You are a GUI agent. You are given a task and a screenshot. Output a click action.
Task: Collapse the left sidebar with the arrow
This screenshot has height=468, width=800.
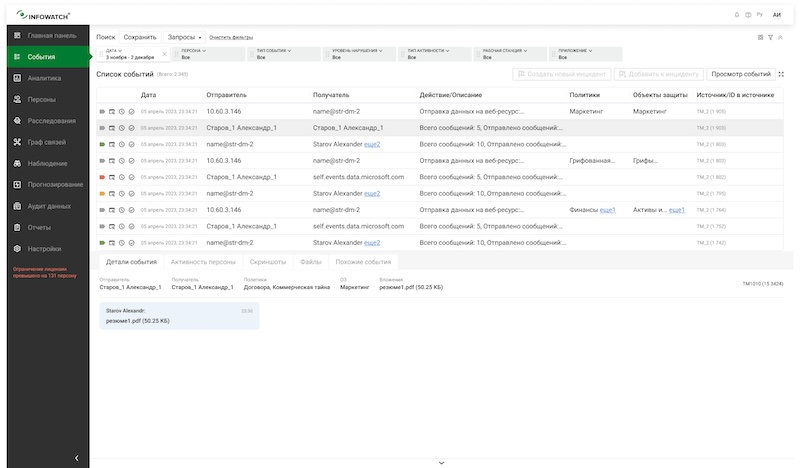77,458
